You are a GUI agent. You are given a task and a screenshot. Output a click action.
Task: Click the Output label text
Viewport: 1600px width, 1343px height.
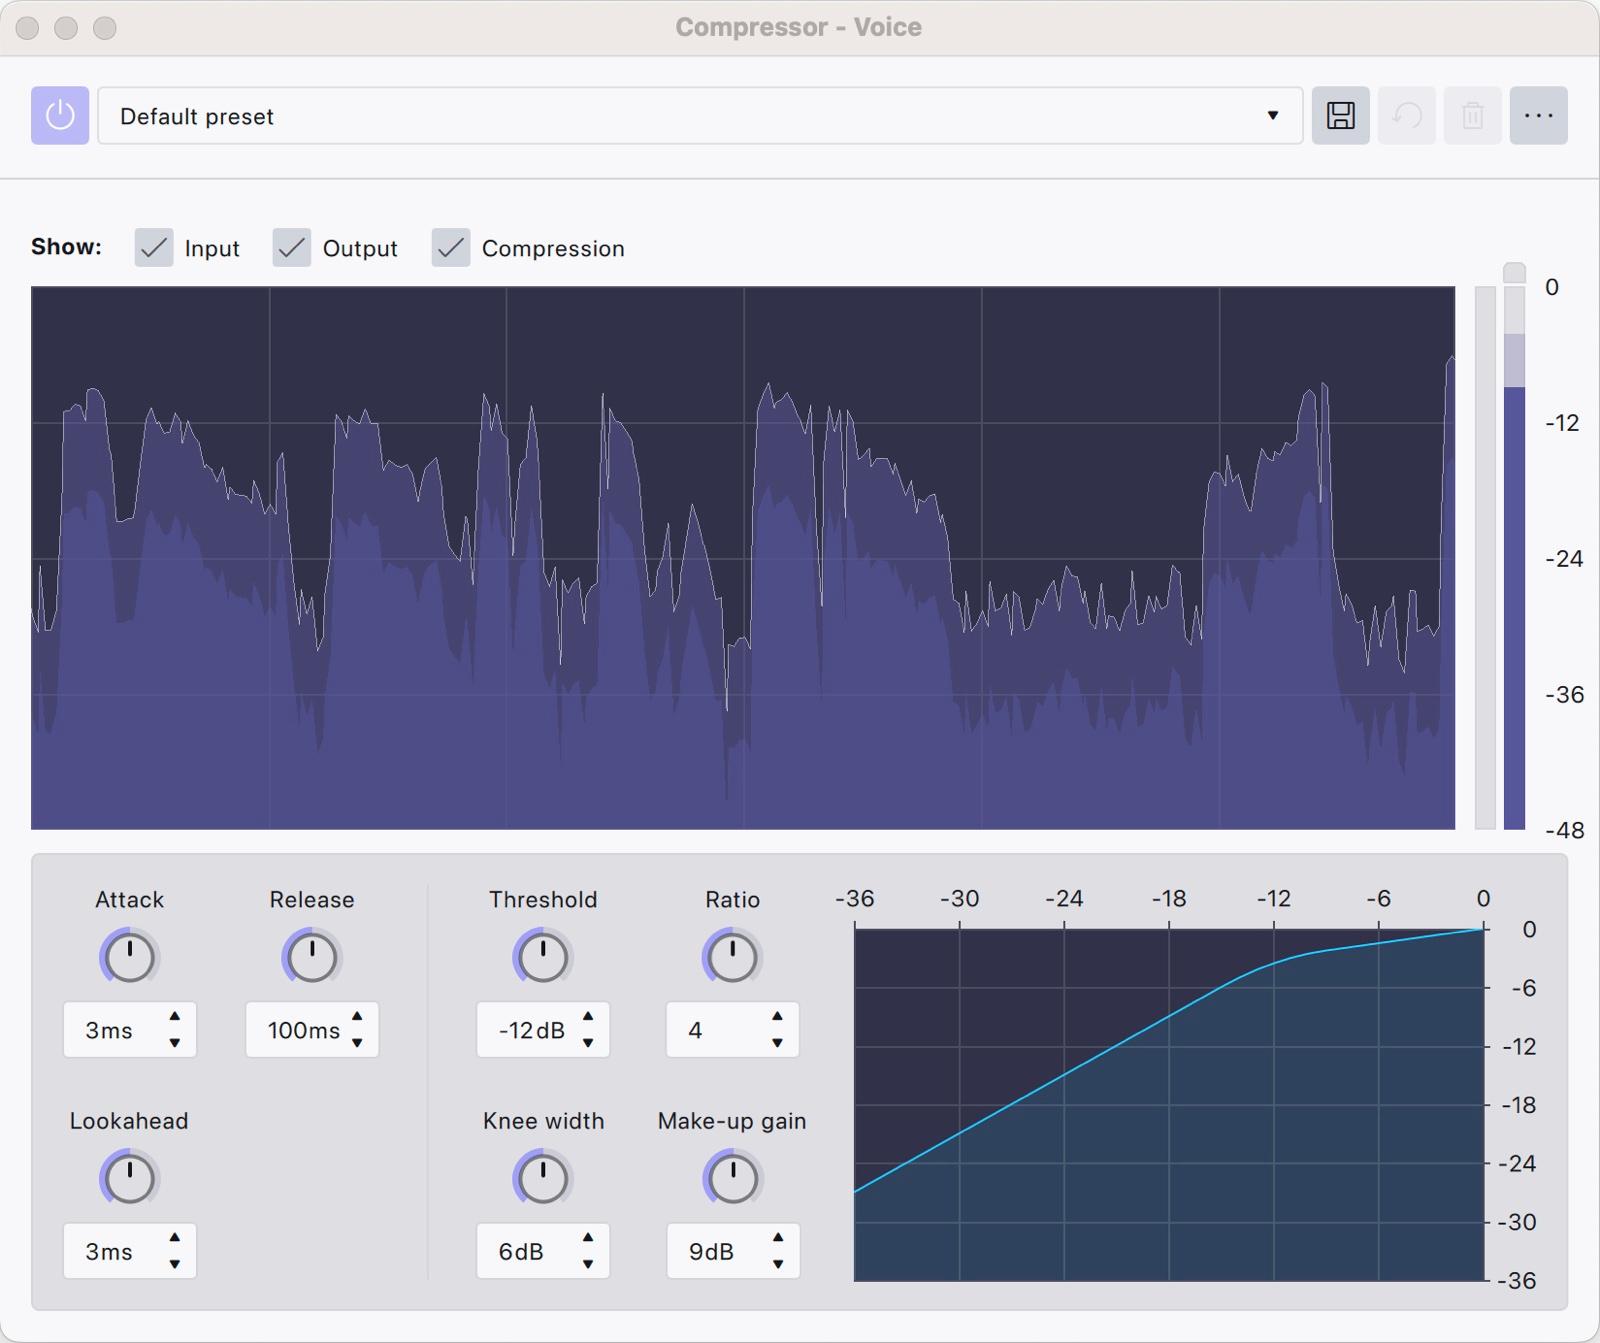(x=360, y=248)
